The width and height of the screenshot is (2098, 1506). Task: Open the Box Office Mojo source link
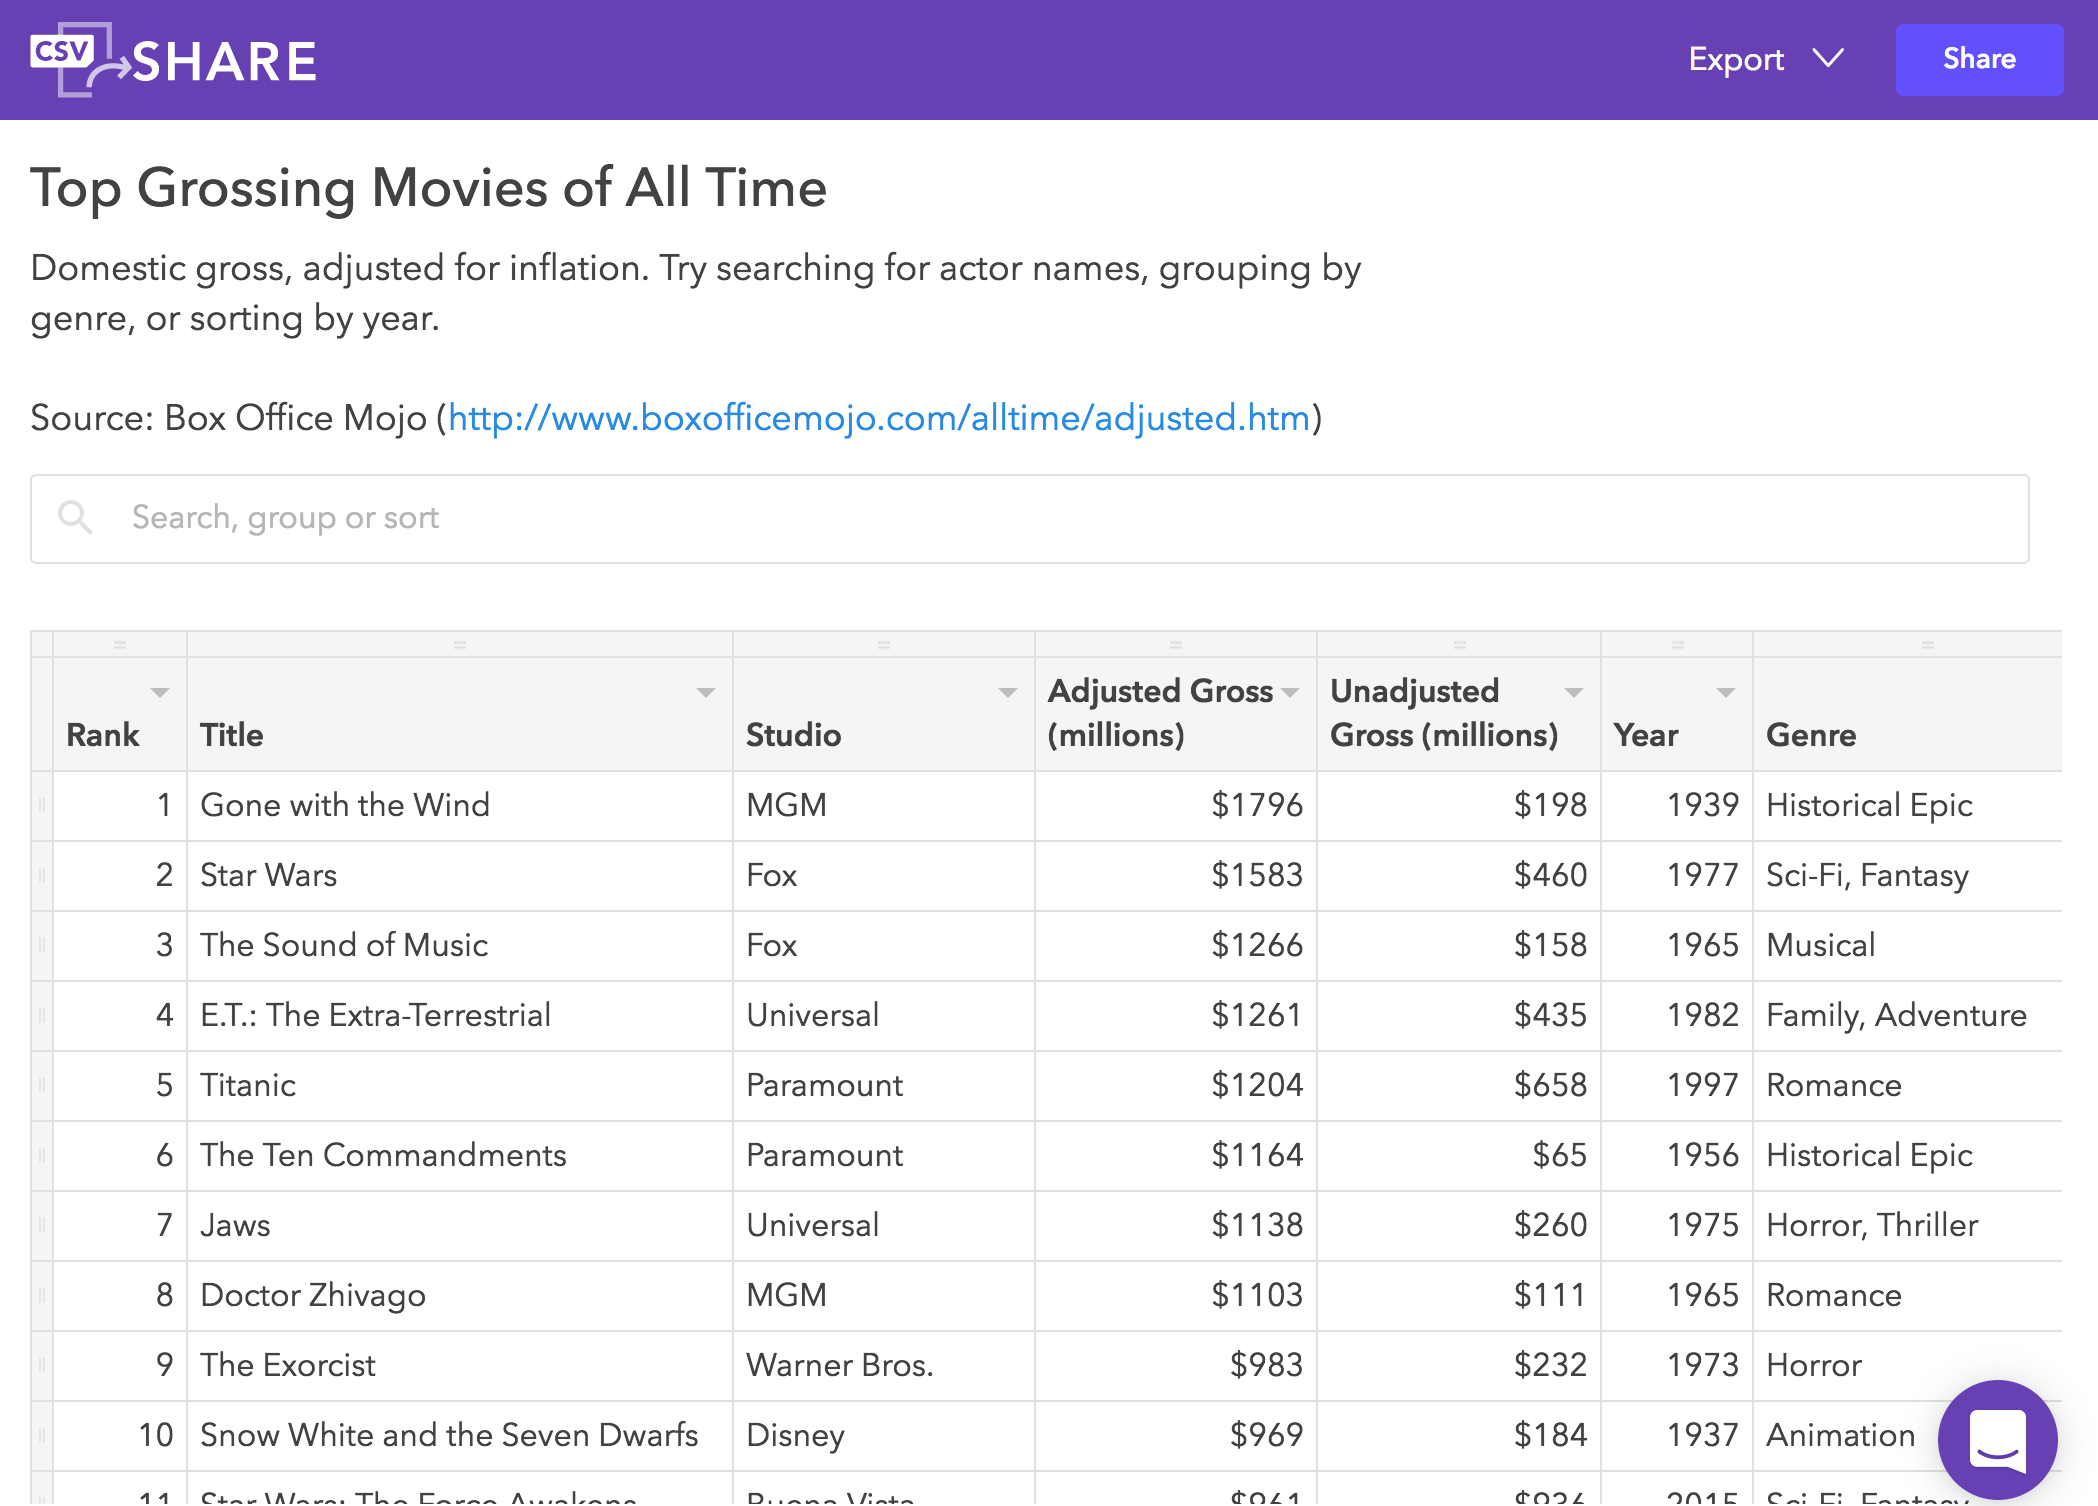[x=879, y=417]
